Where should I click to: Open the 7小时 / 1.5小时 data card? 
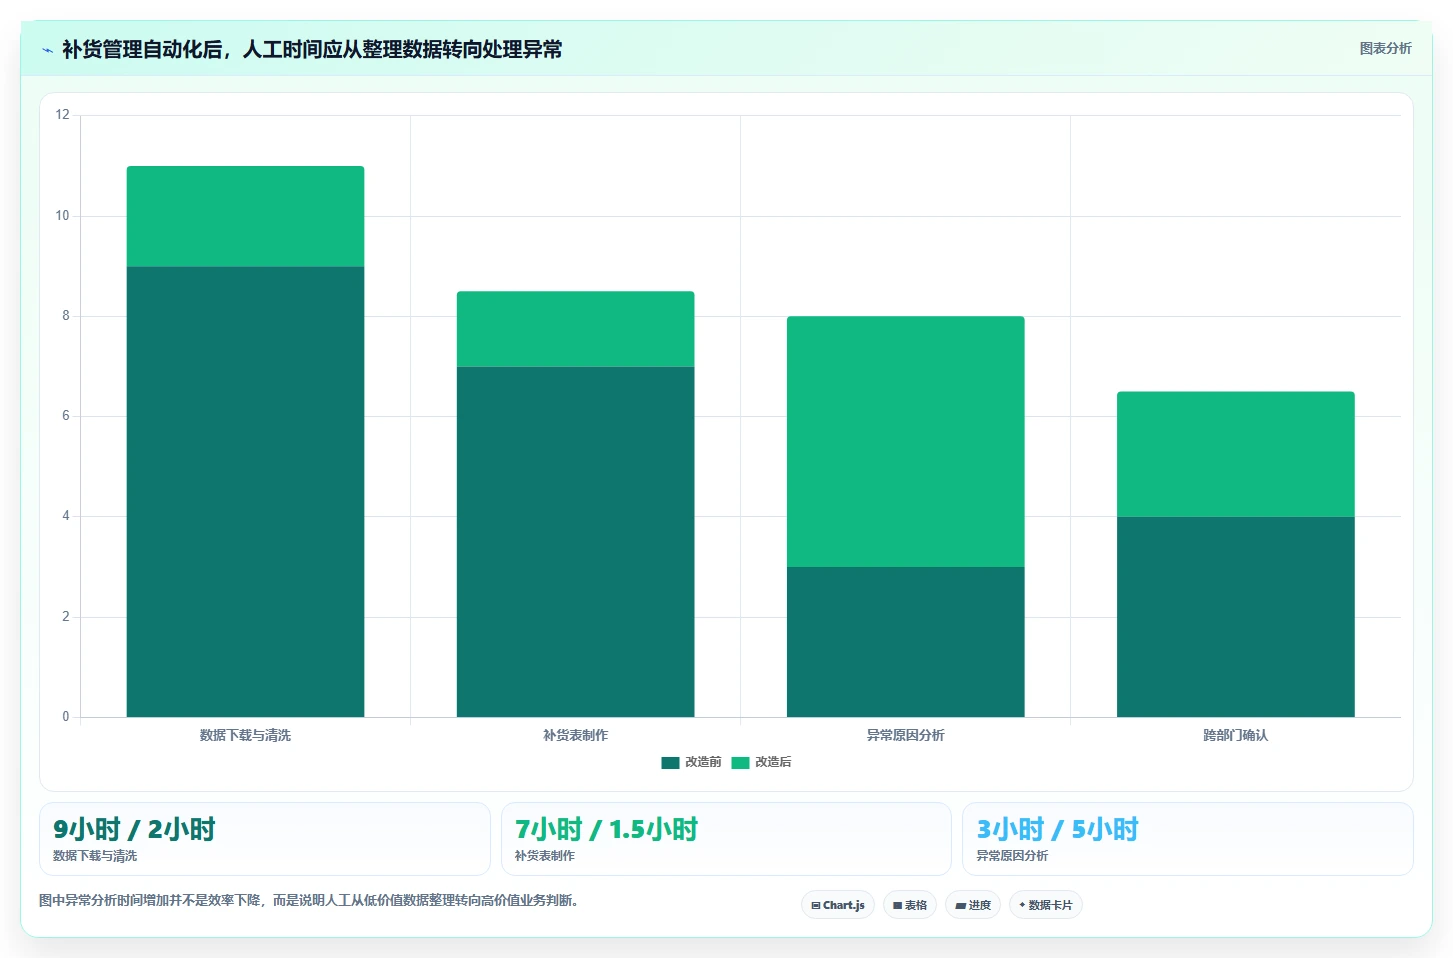pos(726,839)
